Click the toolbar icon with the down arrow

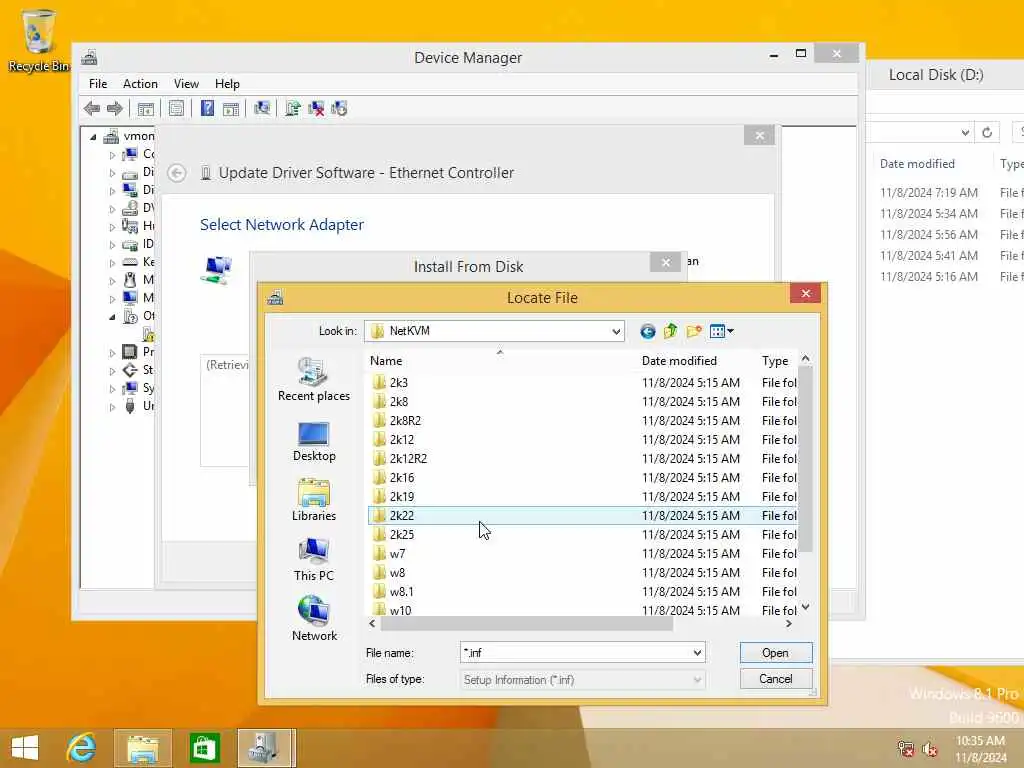click(340, 108)
